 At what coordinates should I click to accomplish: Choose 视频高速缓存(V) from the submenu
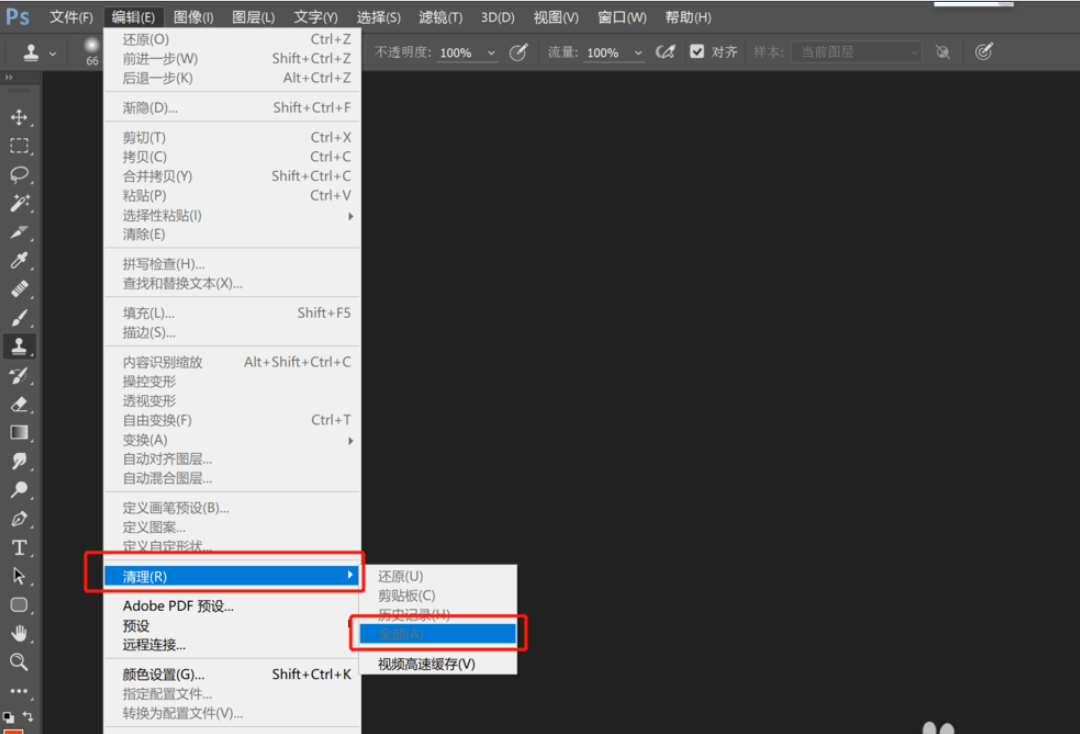426,664
